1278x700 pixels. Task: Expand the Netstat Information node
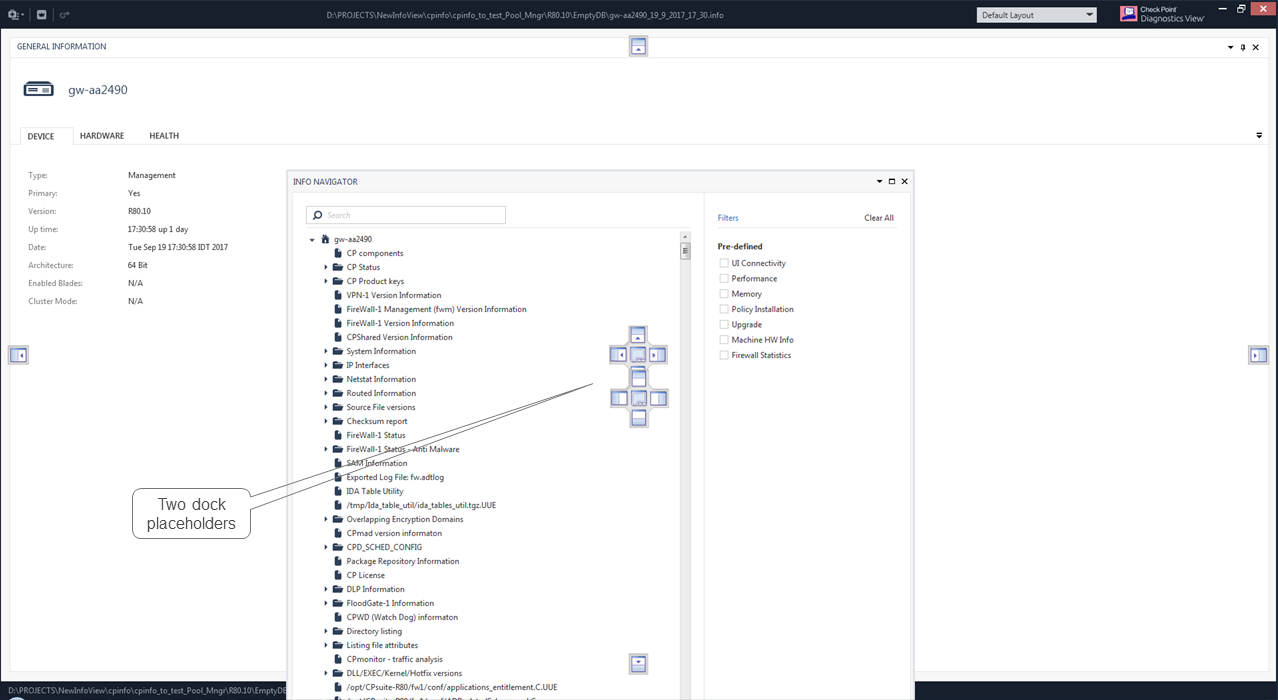click(326, 379)
